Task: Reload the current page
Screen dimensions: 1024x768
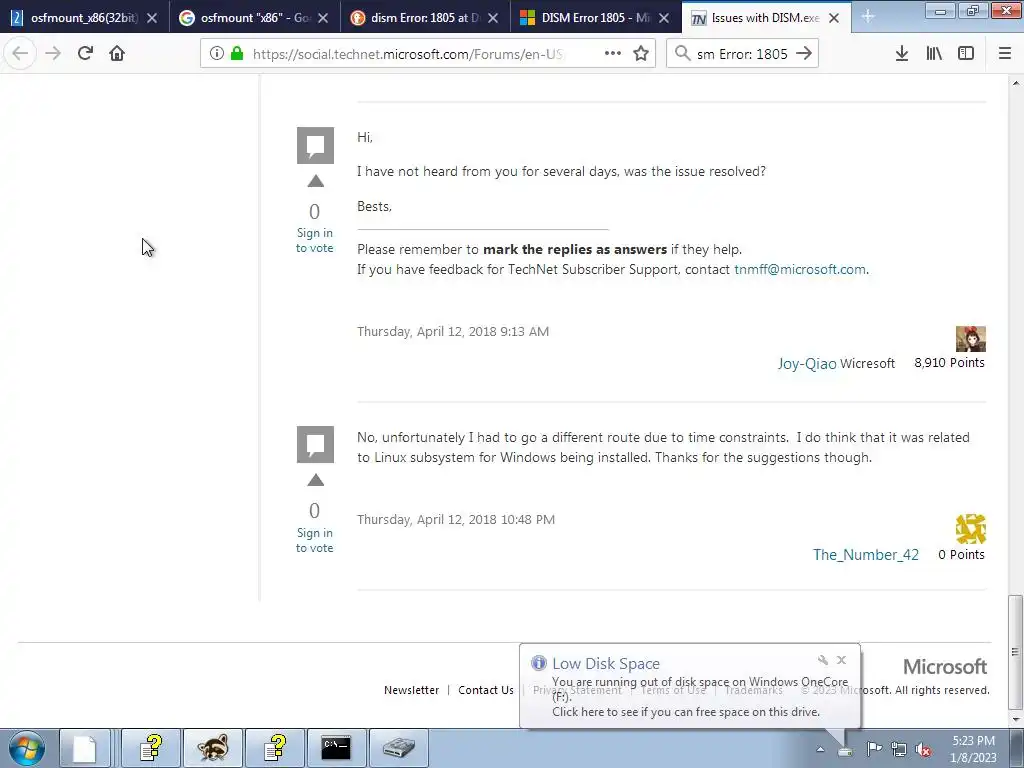Action: point(85,54)
